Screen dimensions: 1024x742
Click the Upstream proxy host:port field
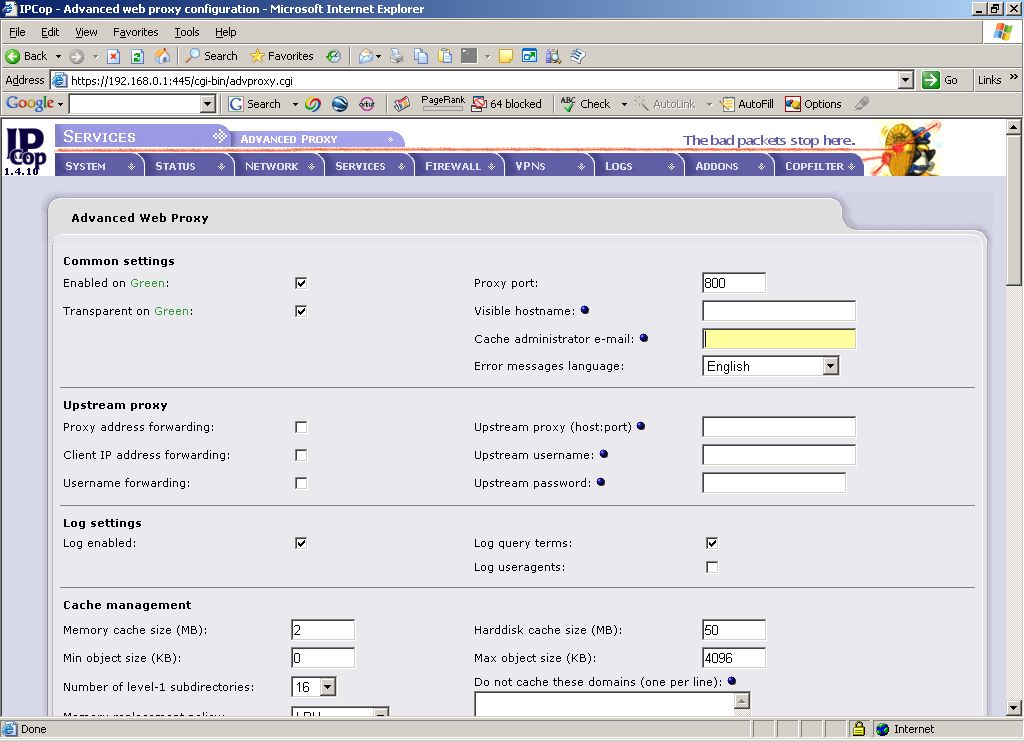point(779,427)
